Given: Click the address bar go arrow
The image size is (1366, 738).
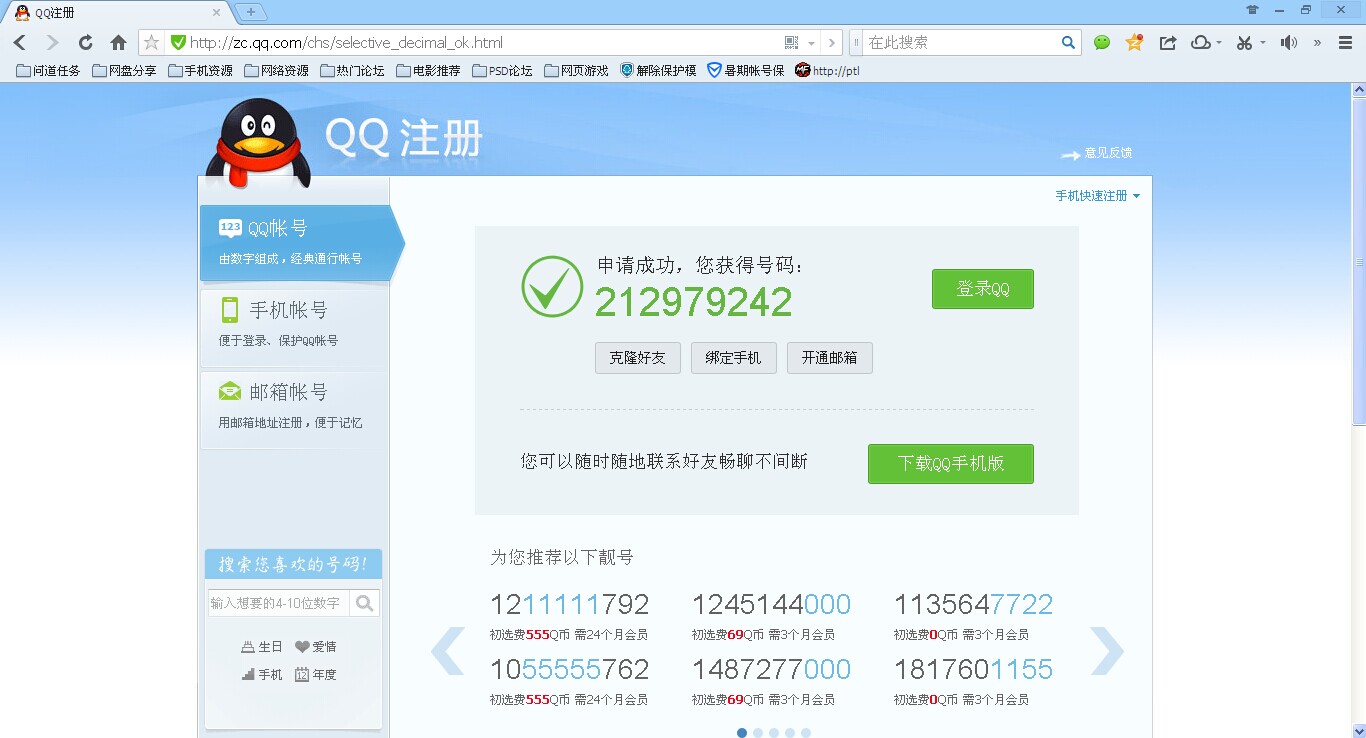Looking at the screenshot, I should (833, 42).
